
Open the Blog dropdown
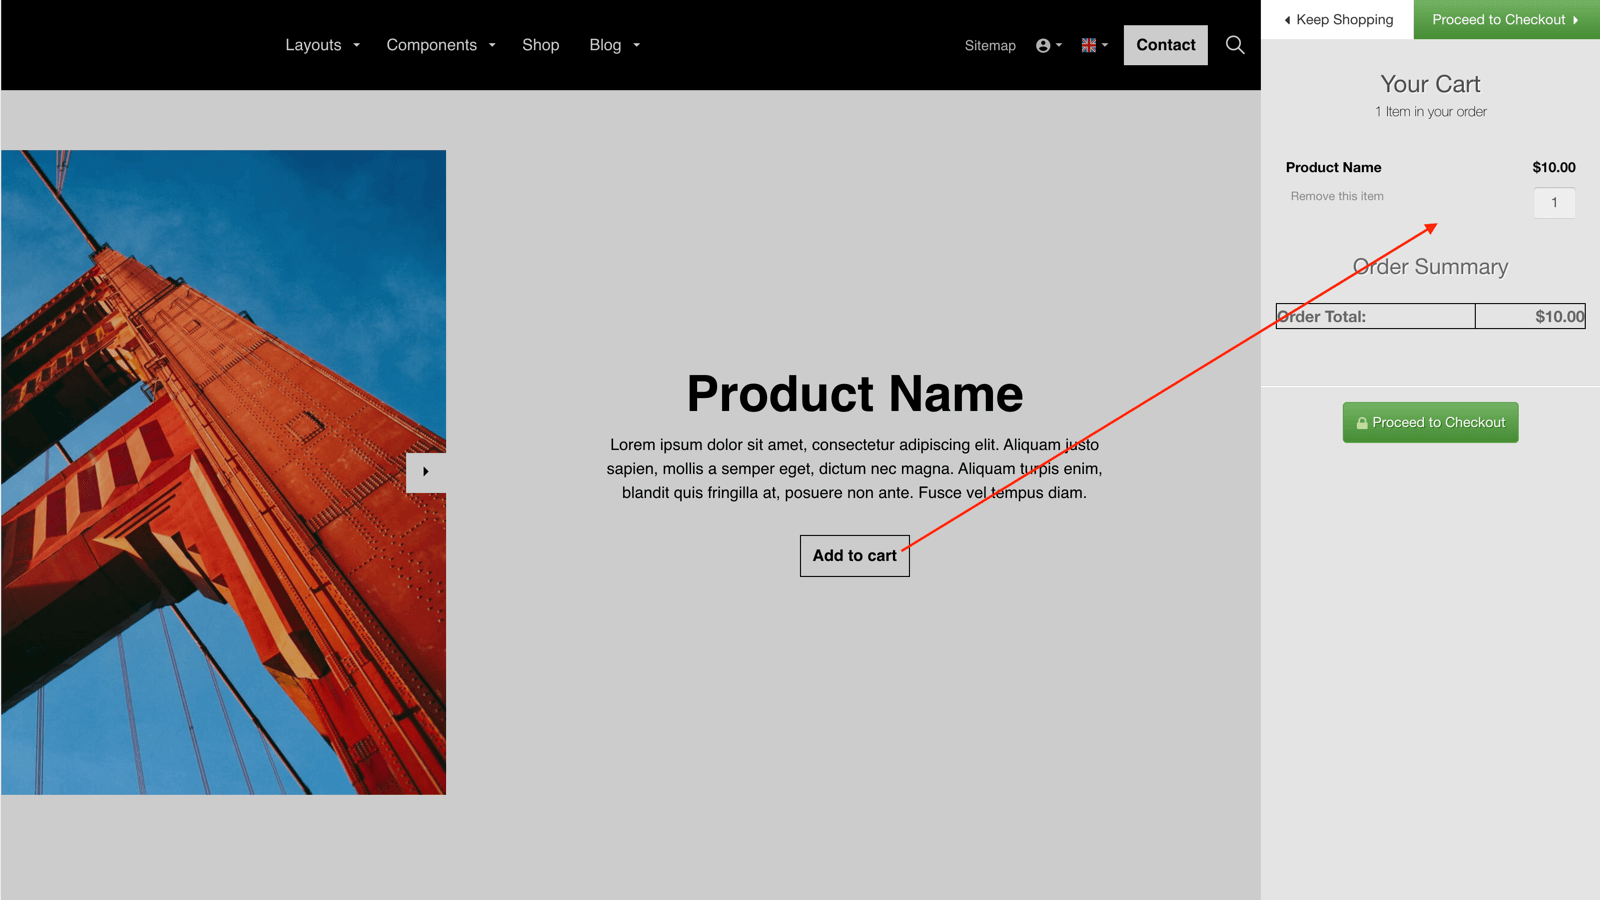pyautogui.click(x=605, y=45)
